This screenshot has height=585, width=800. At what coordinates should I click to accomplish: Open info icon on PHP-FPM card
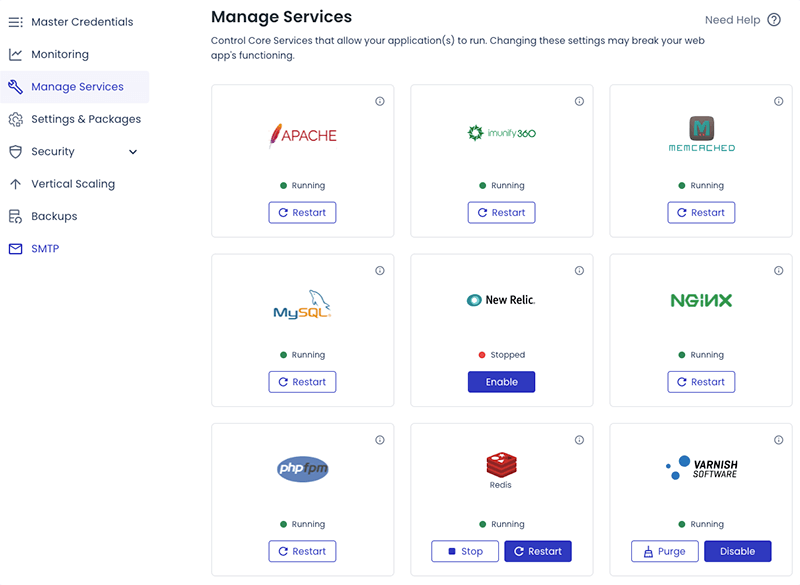click(380, 440)
